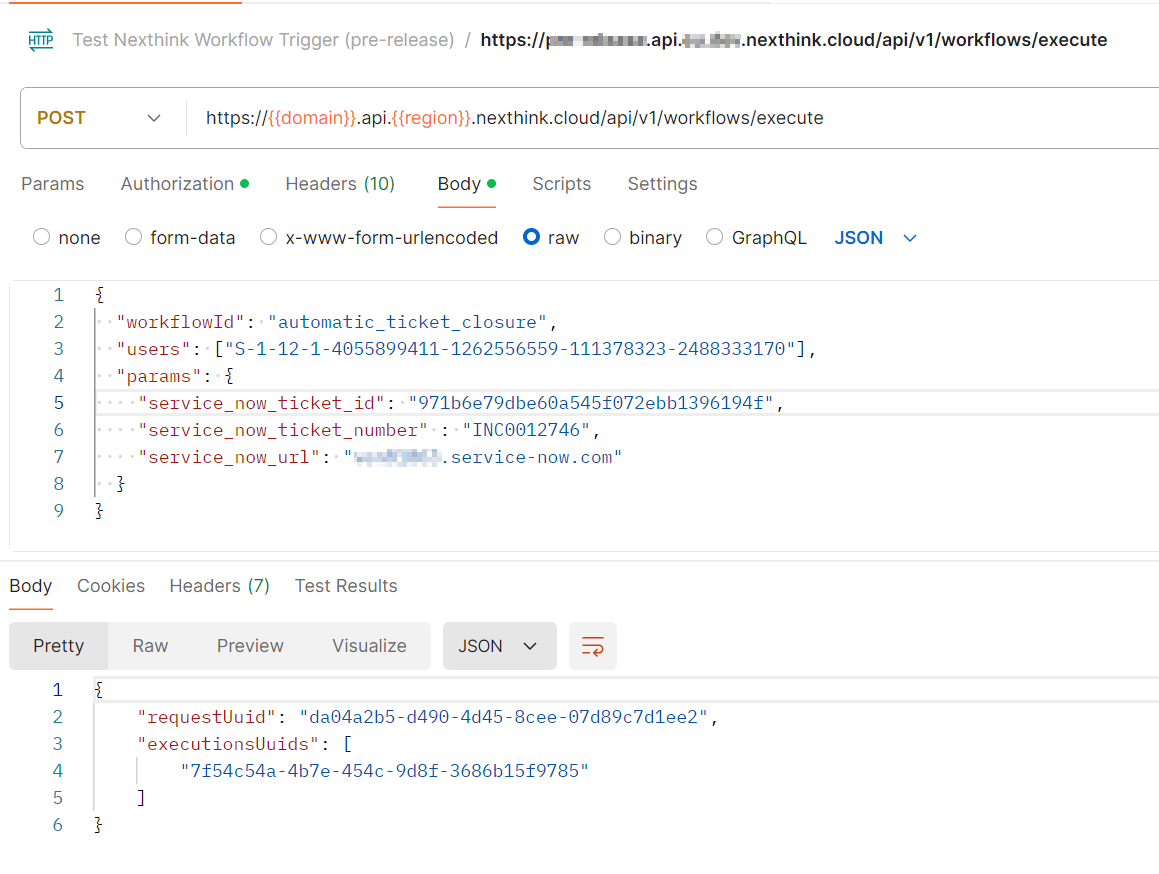
Task: Switch response view to Raw
Action: pyautogui.click(x=150, y=646)
